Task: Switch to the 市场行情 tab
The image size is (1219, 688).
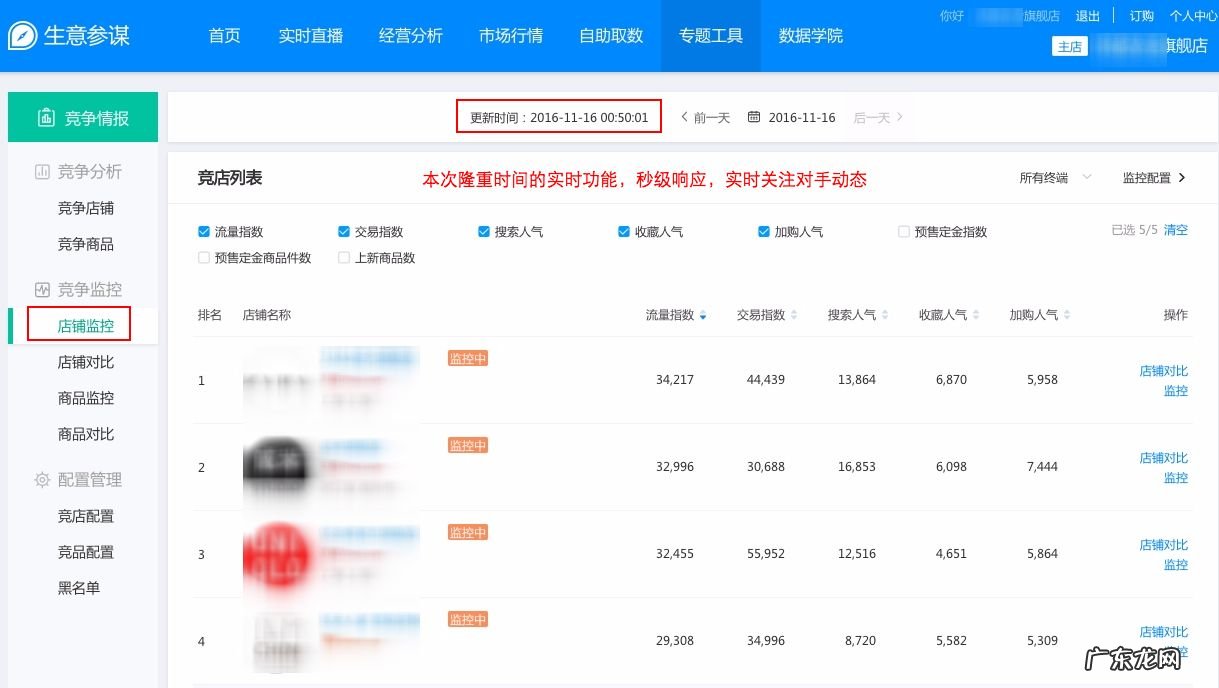Action: click(510, 35)
